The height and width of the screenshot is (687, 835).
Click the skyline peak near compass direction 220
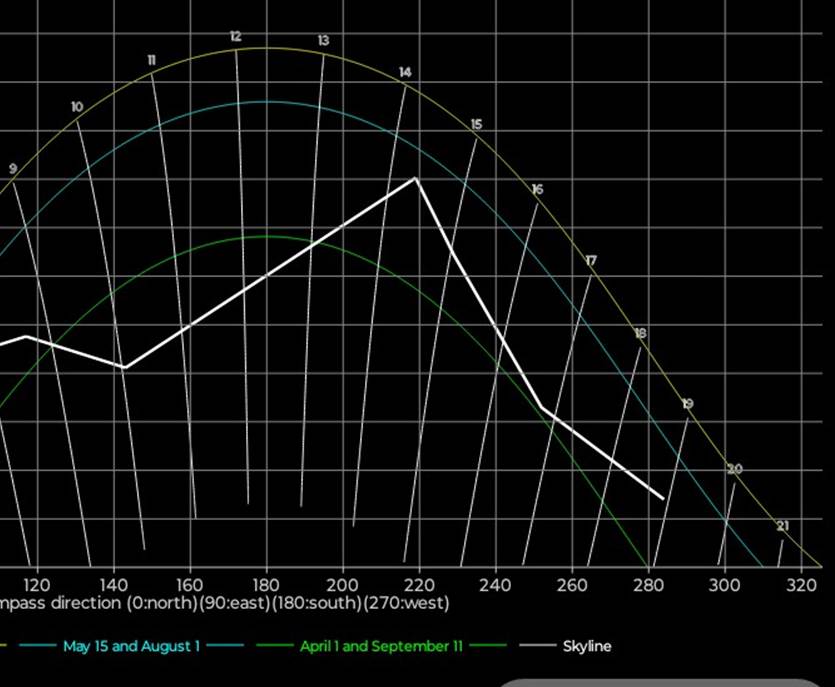point(416,178)
